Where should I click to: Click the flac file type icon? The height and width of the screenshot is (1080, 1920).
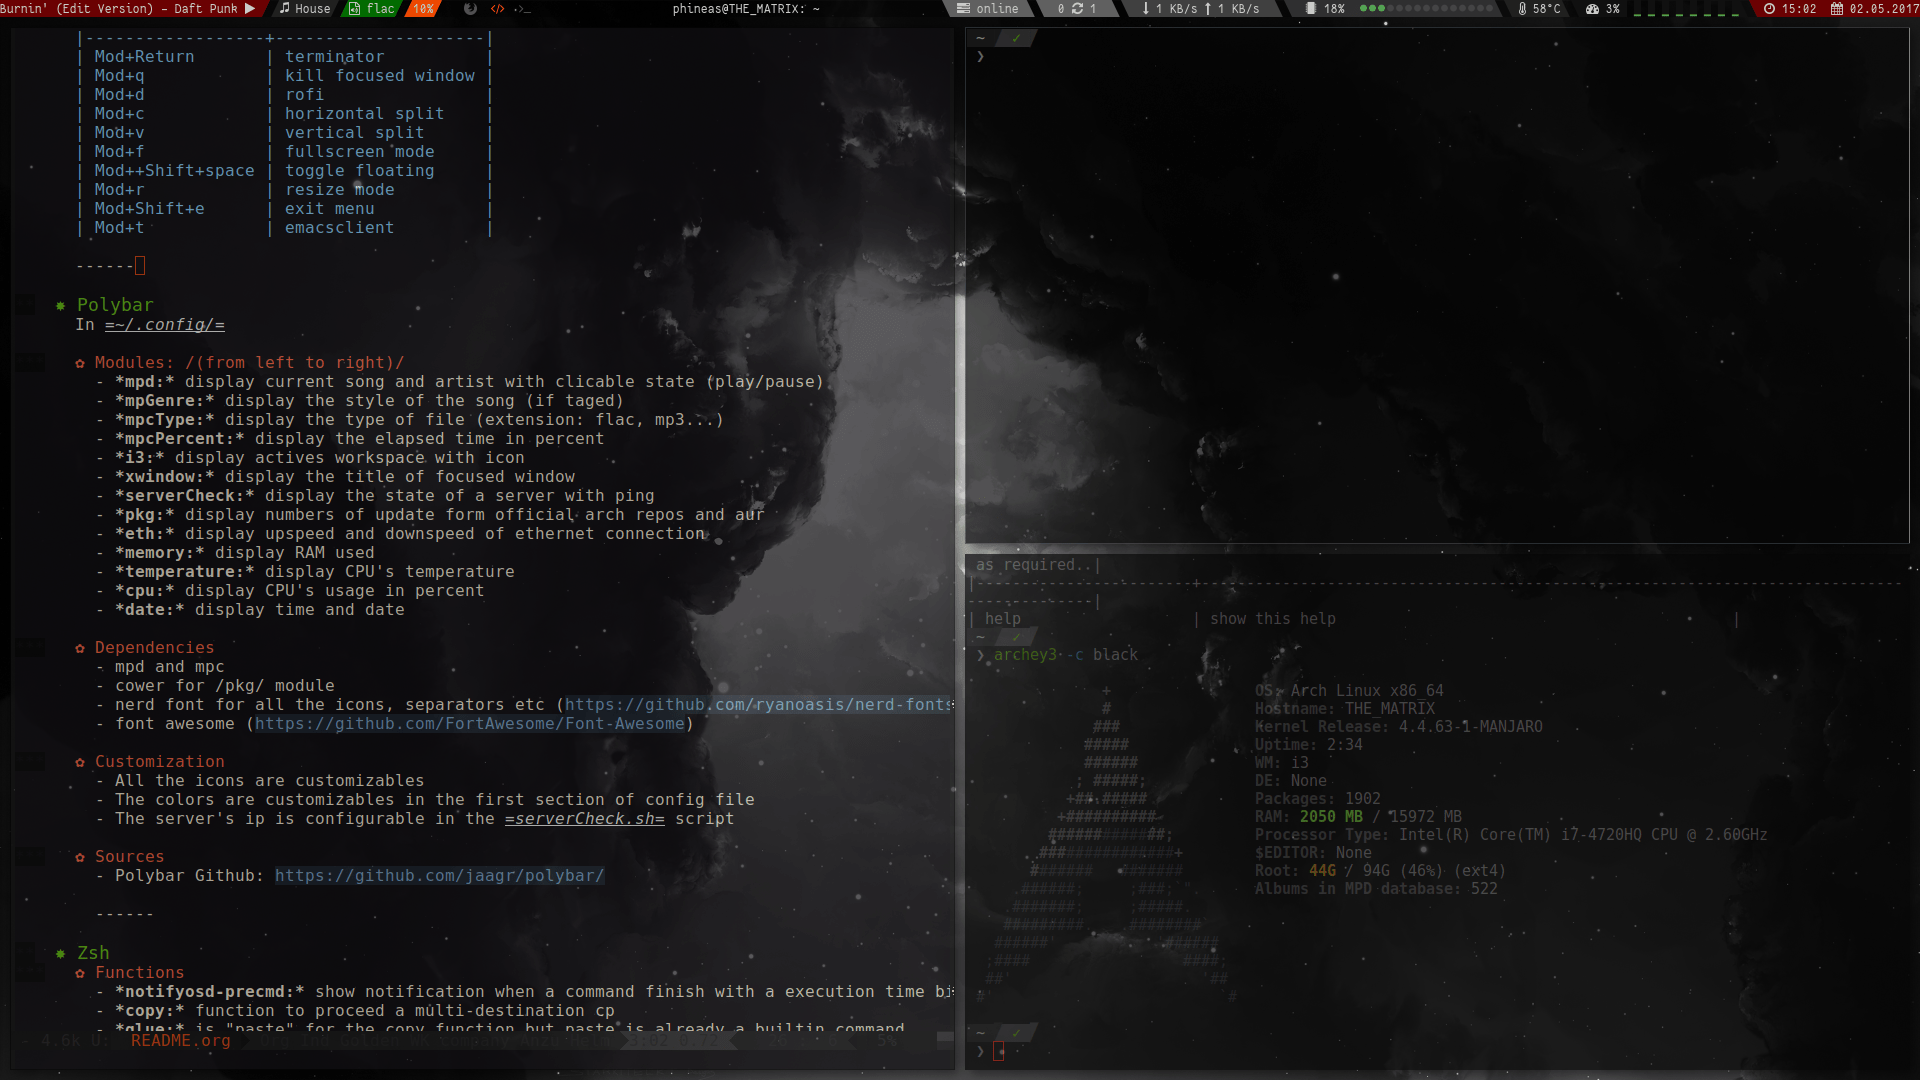(x=355, y=8)
